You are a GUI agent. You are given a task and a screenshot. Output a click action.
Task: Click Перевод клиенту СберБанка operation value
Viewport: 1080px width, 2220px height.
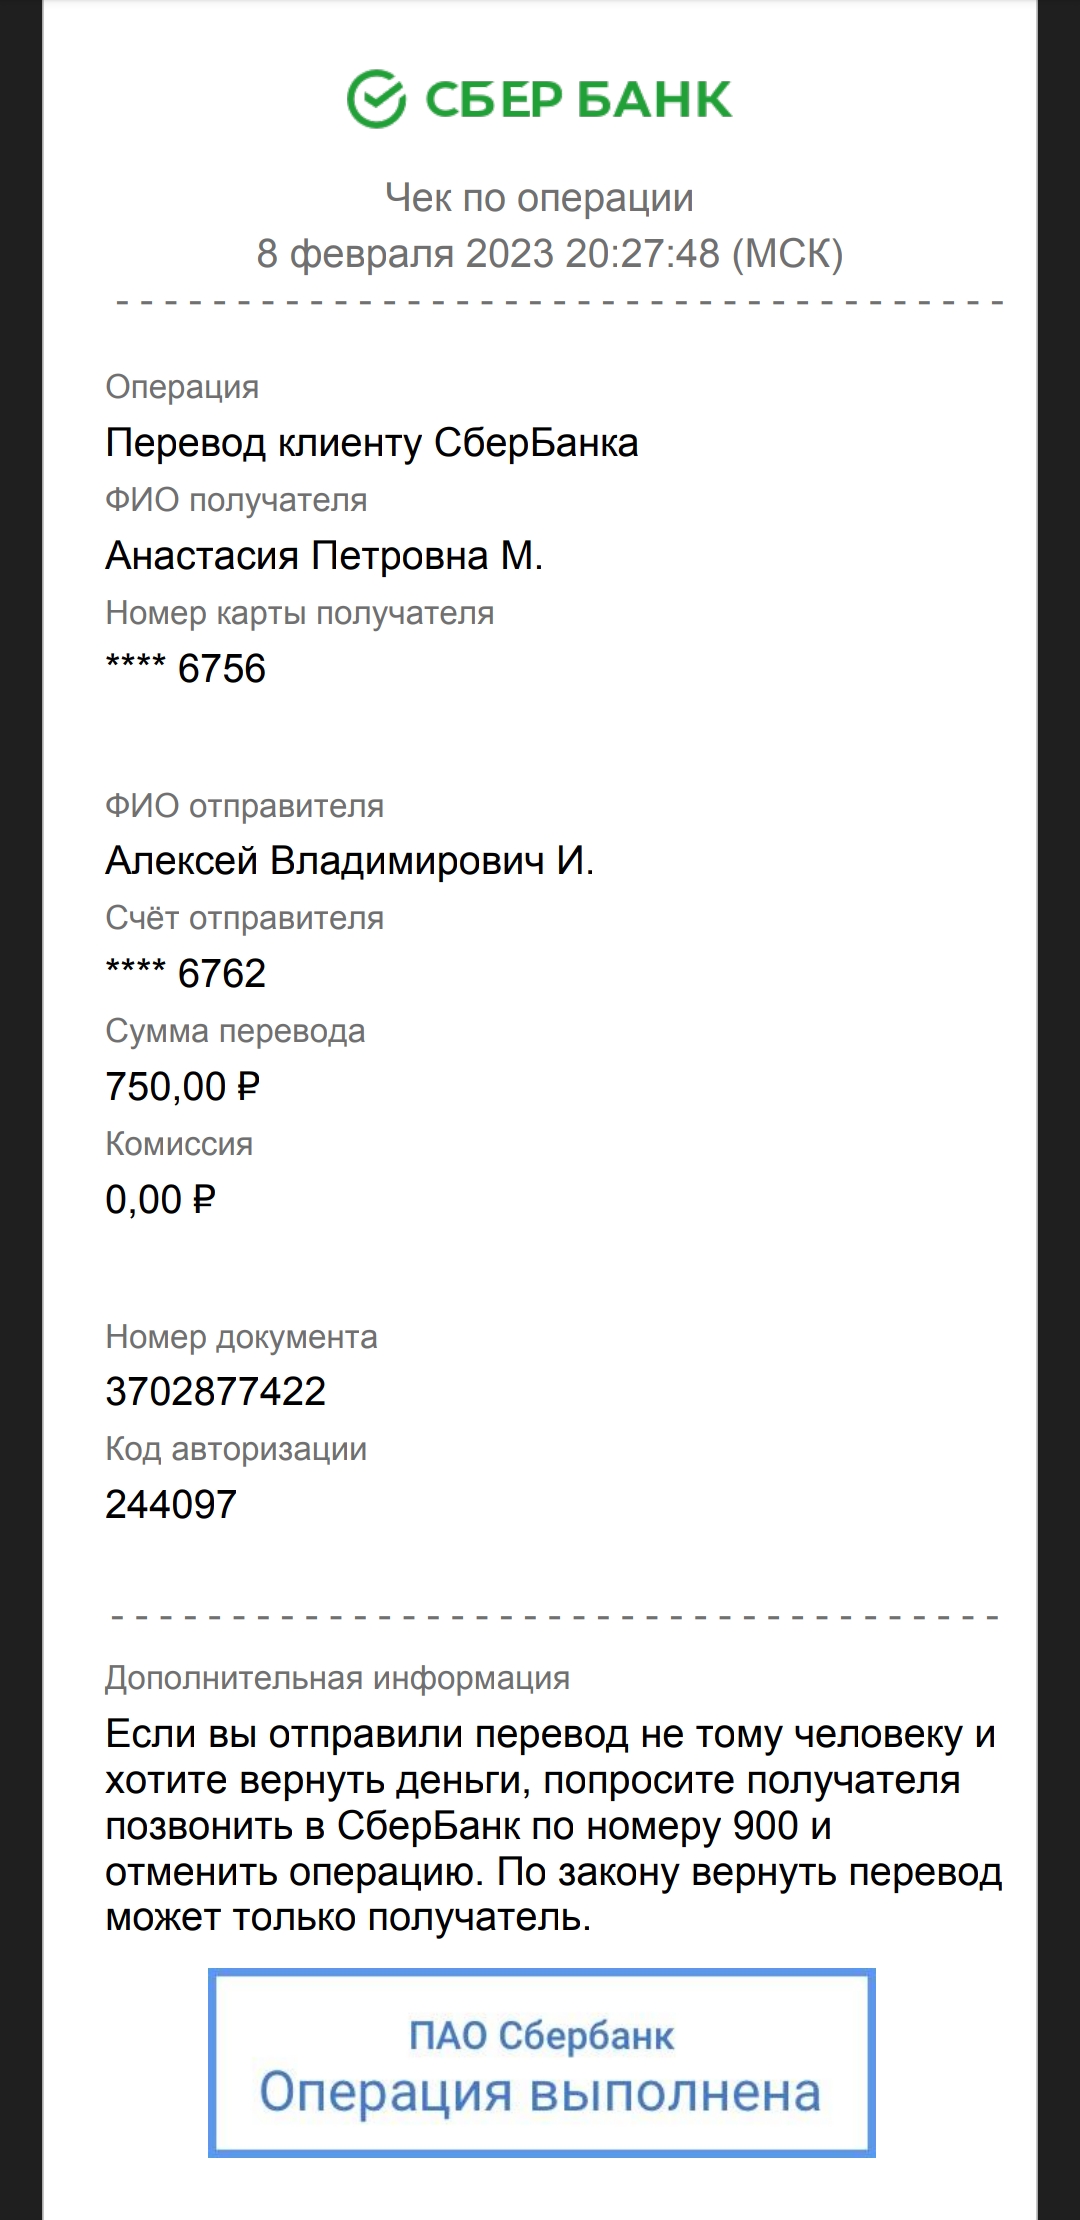point(372,443)
